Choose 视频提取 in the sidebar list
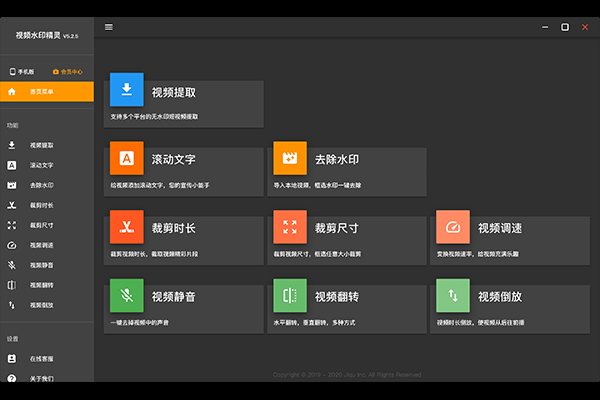 42,145
